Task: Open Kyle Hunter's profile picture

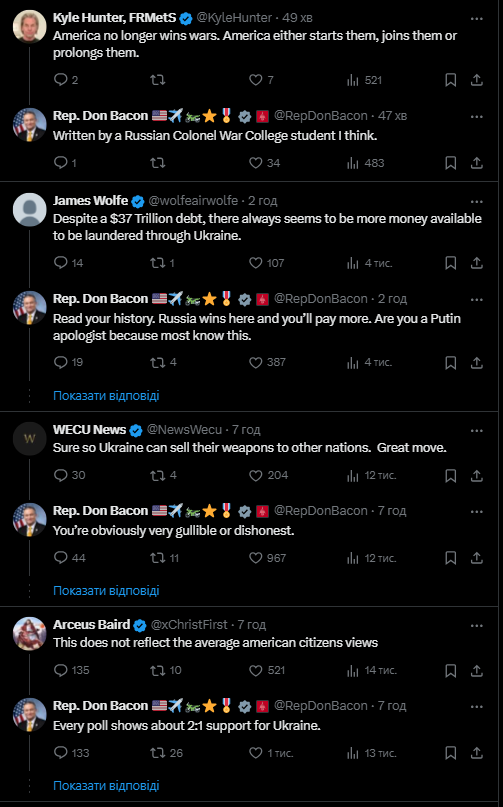Action: (x=29, y=26)
